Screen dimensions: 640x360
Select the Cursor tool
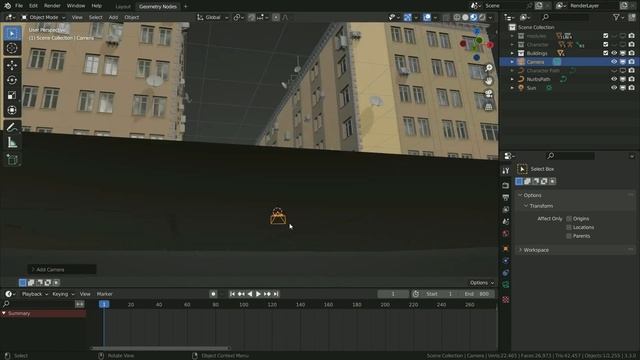(12, 48)
